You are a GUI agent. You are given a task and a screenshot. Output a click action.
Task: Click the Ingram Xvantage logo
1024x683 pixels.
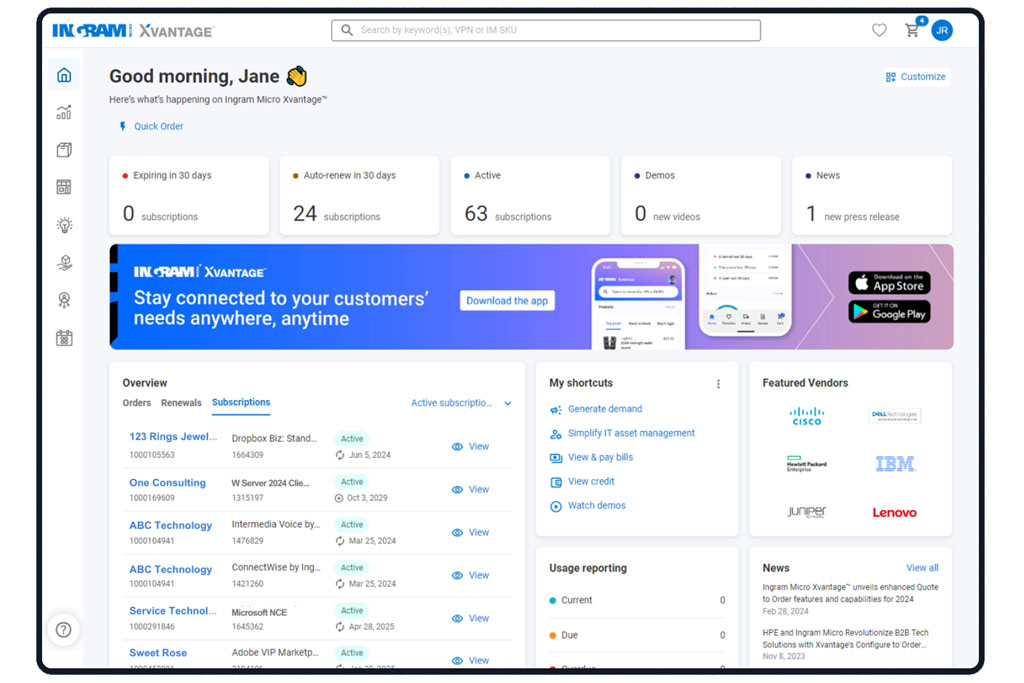(x=133, y=31)
